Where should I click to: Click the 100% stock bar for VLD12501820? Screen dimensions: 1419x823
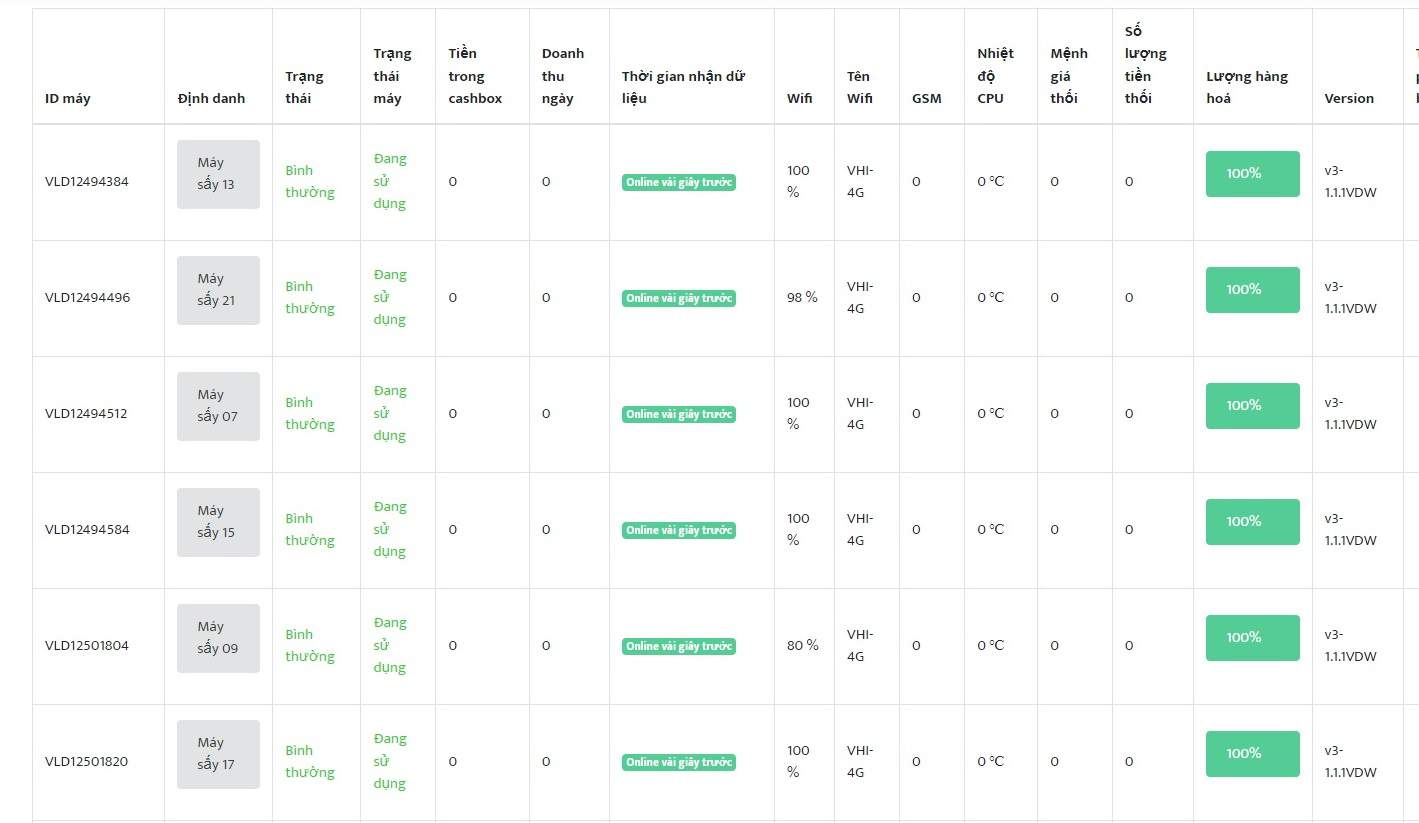1252,754
